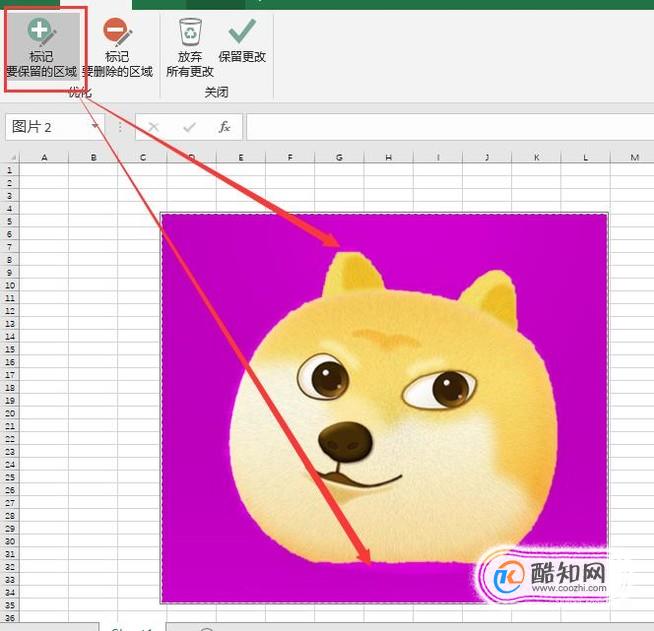Viewport: 654px width, 631px height.
Task: Select row 1 header
Action: pos(10,170)
